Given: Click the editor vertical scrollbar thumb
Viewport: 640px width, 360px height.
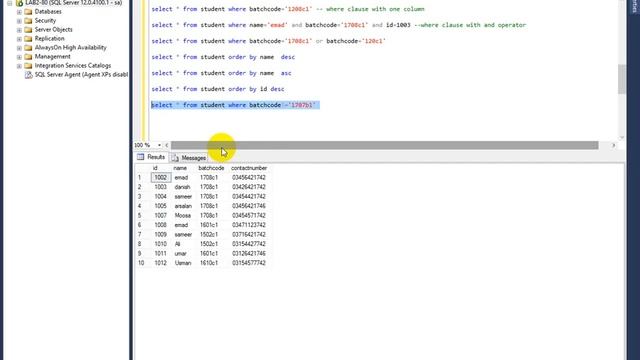Looking at the screenshot, I should click(621, 79).
